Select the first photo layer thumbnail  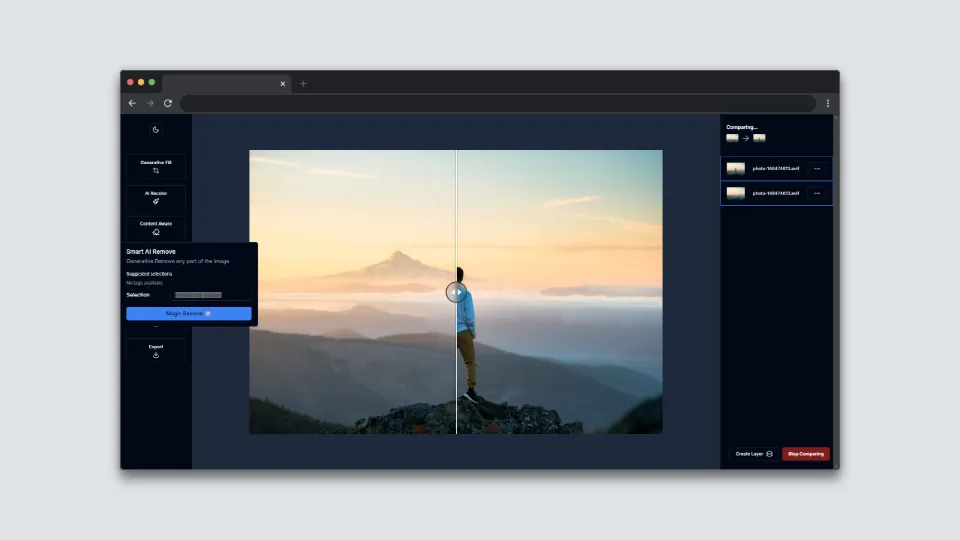735,168
